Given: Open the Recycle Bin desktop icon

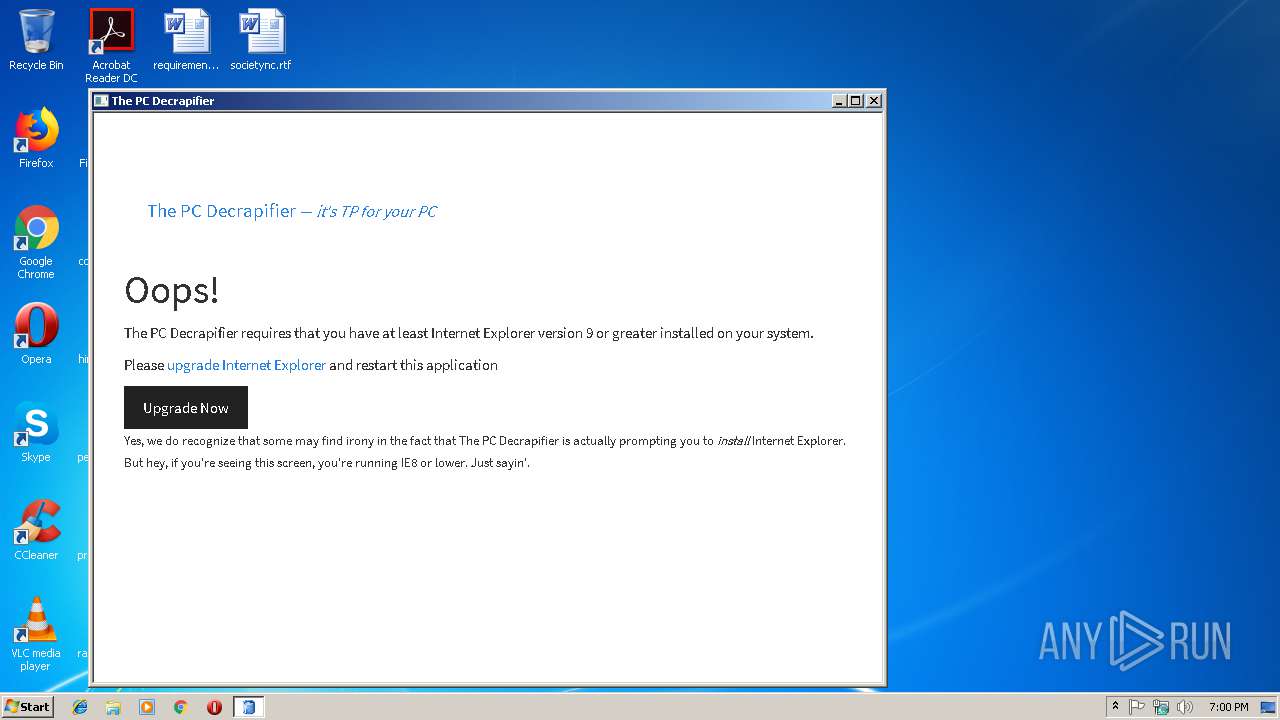Looking at the screenshot, I should pyautogui.click(x=36, y=40).
